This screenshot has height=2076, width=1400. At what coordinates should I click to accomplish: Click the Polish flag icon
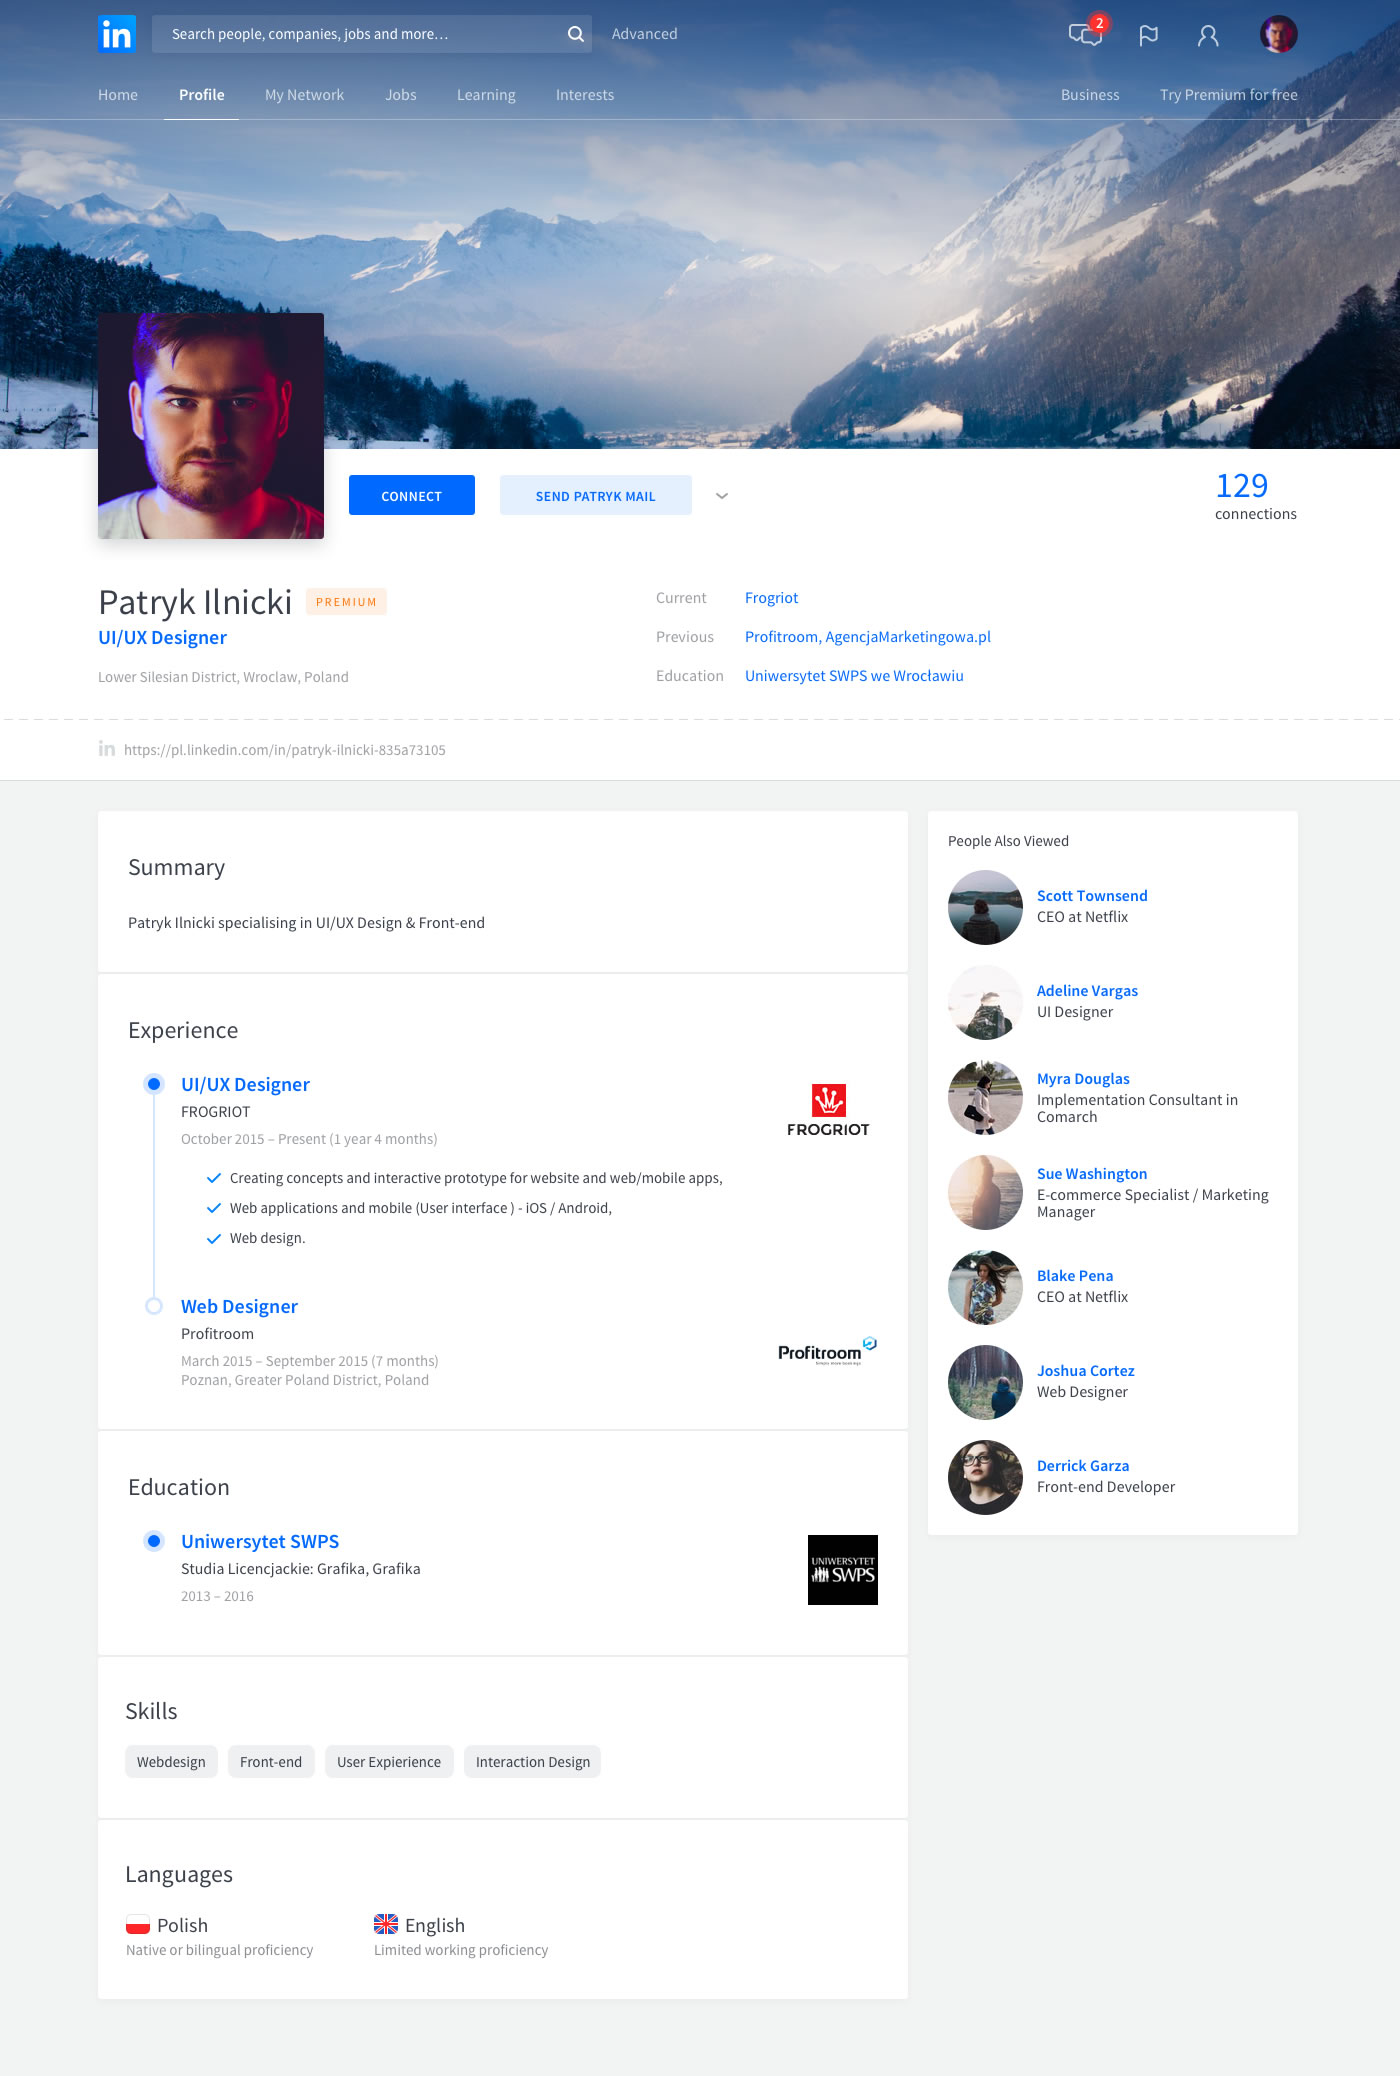click(138, 1925)
